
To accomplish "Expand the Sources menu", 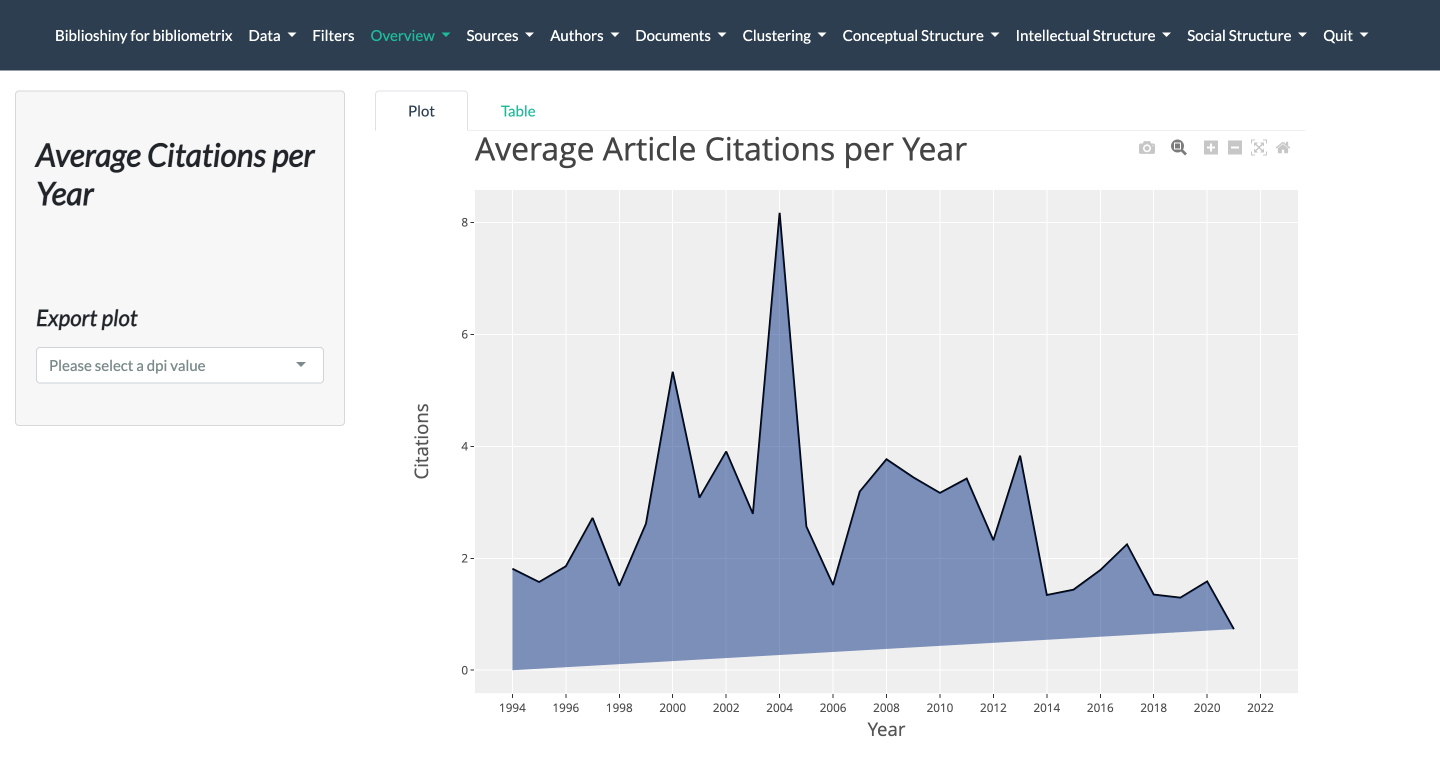I will coord(500,35).
